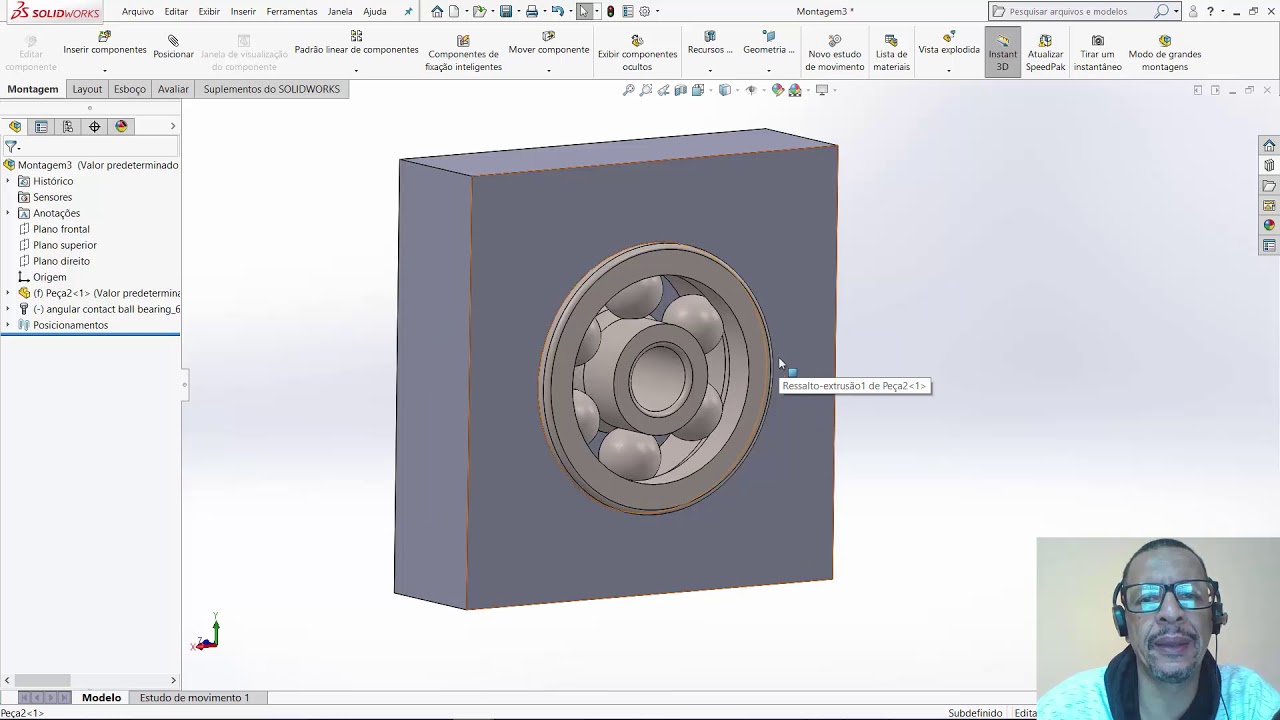
Task: Open the Inserir menu
Action: pyautogui.click(x=243, y=11)
